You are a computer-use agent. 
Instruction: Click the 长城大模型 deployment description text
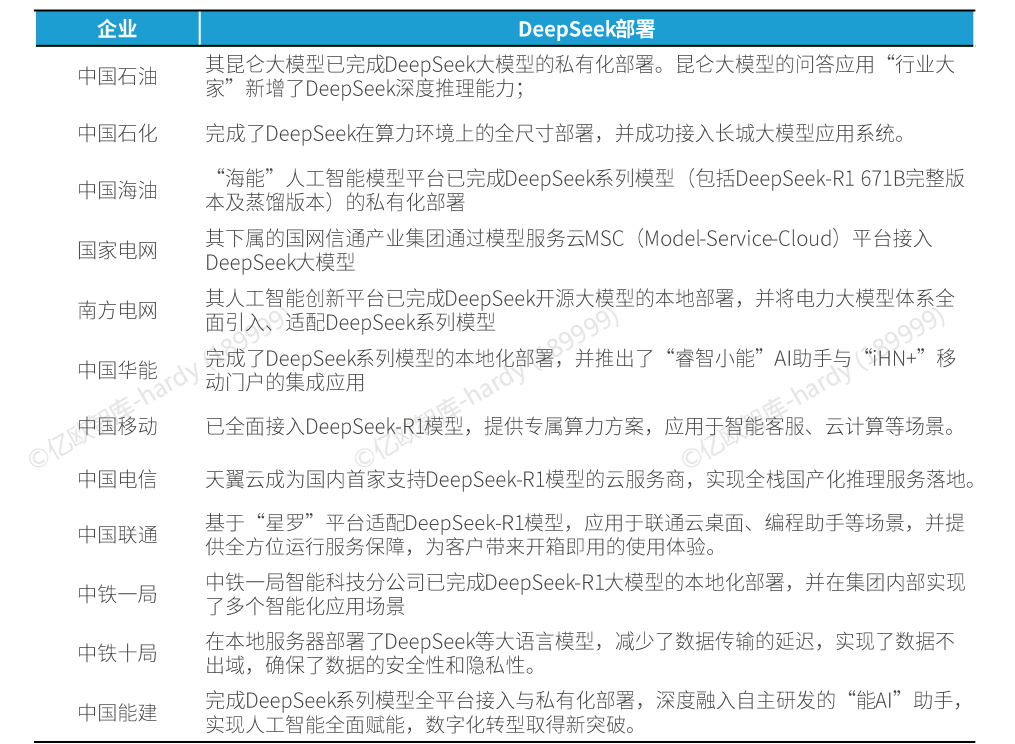[555, 134]
